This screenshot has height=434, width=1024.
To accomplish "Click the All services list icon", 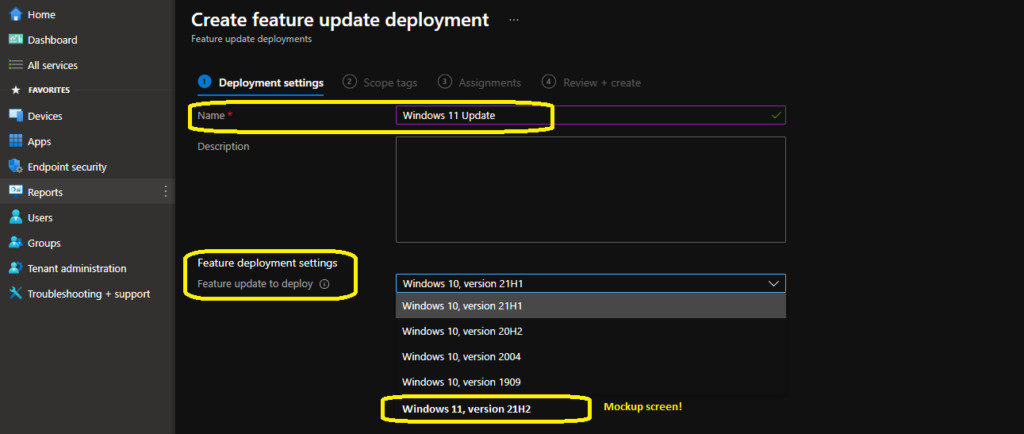I will point(16,65).
